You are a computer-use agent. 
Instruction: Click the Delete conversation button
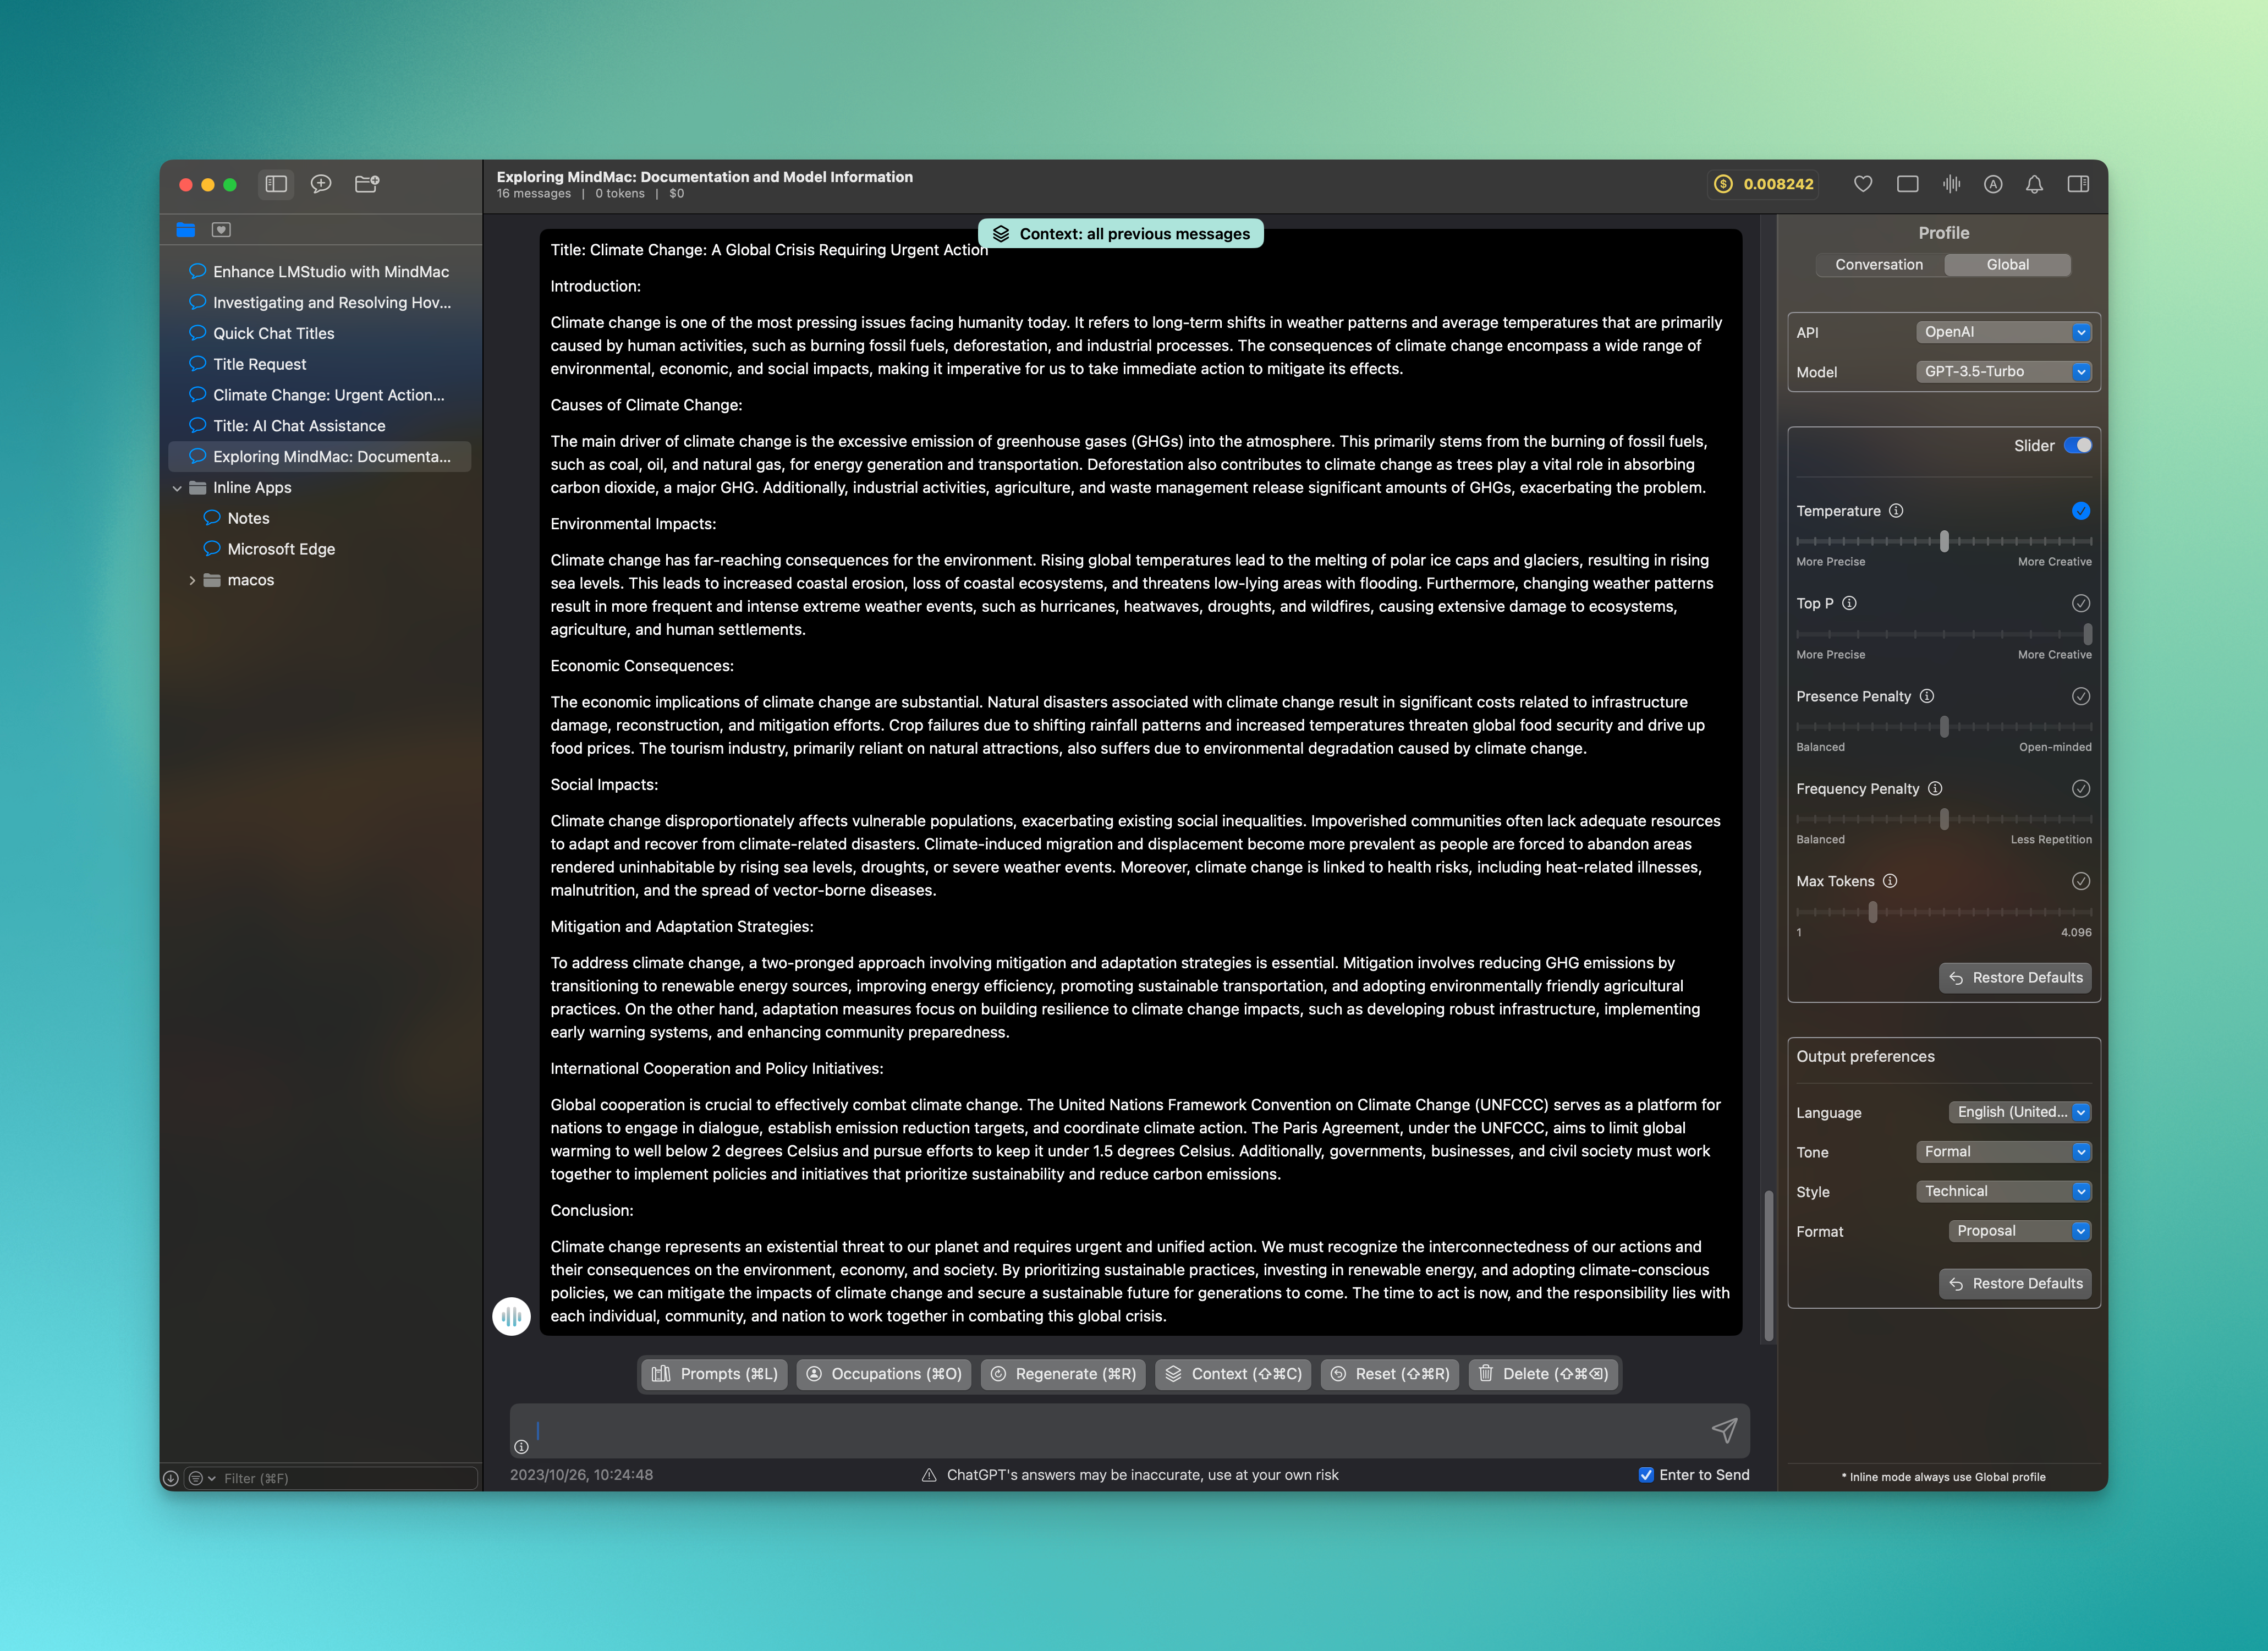tap(1543, 1374)
